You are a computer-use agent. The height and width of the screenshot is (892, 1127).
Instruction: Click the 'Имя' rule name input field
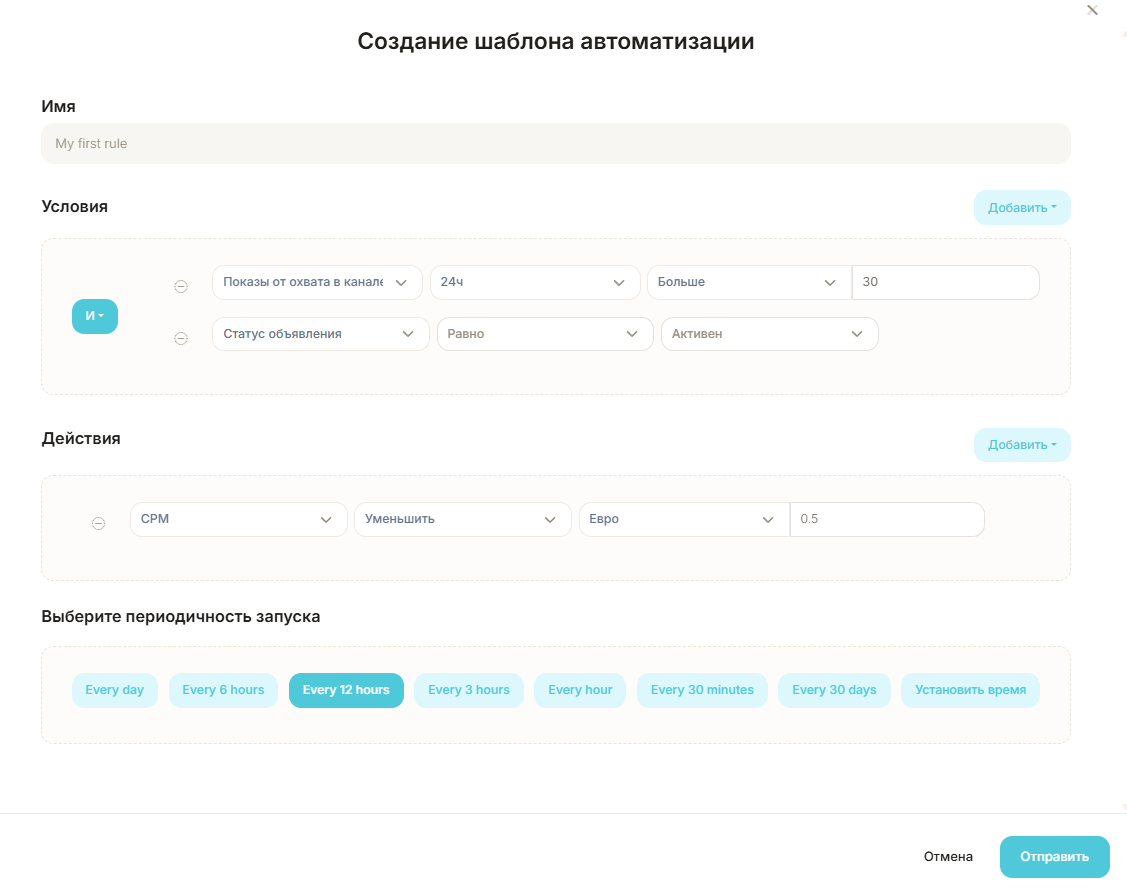pyautogui.click(x=555, y=144)
